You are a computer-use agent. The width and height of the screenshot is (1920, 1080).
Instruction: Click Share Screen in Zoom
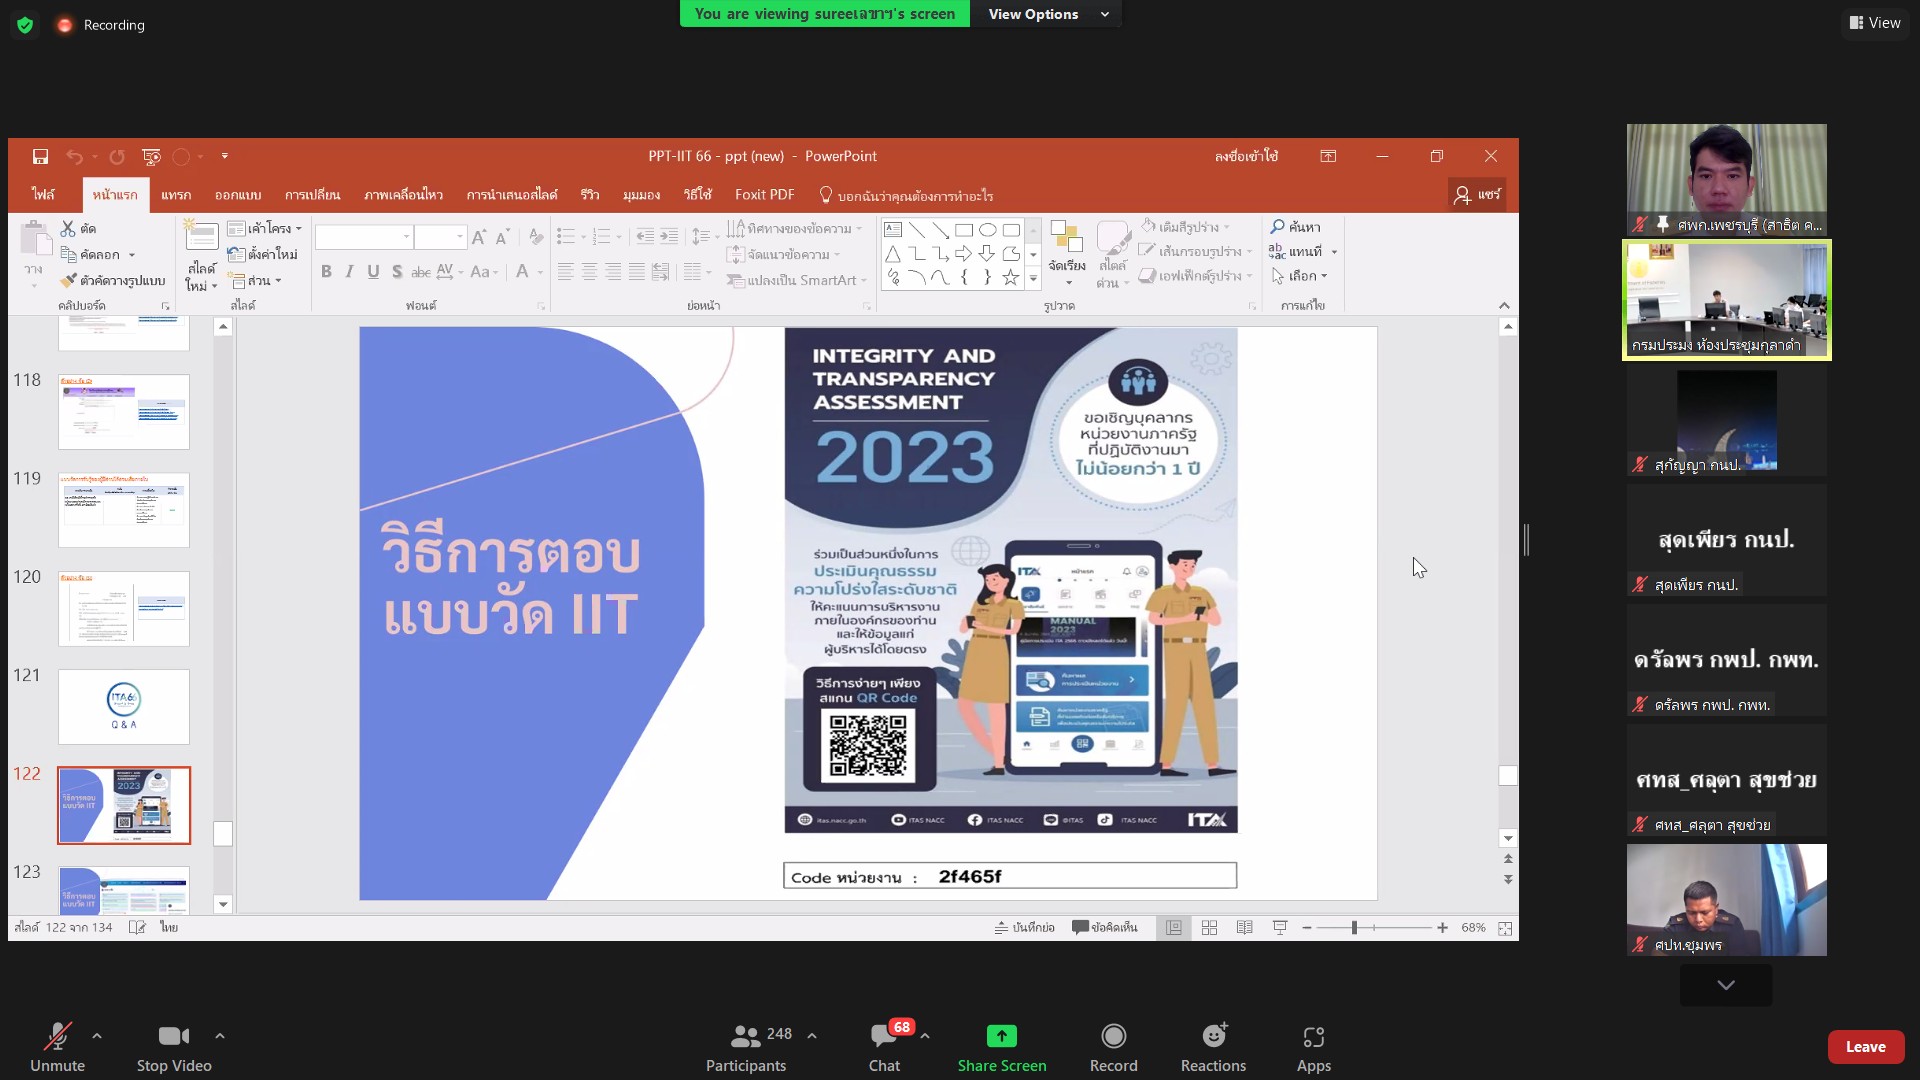1001,1046
